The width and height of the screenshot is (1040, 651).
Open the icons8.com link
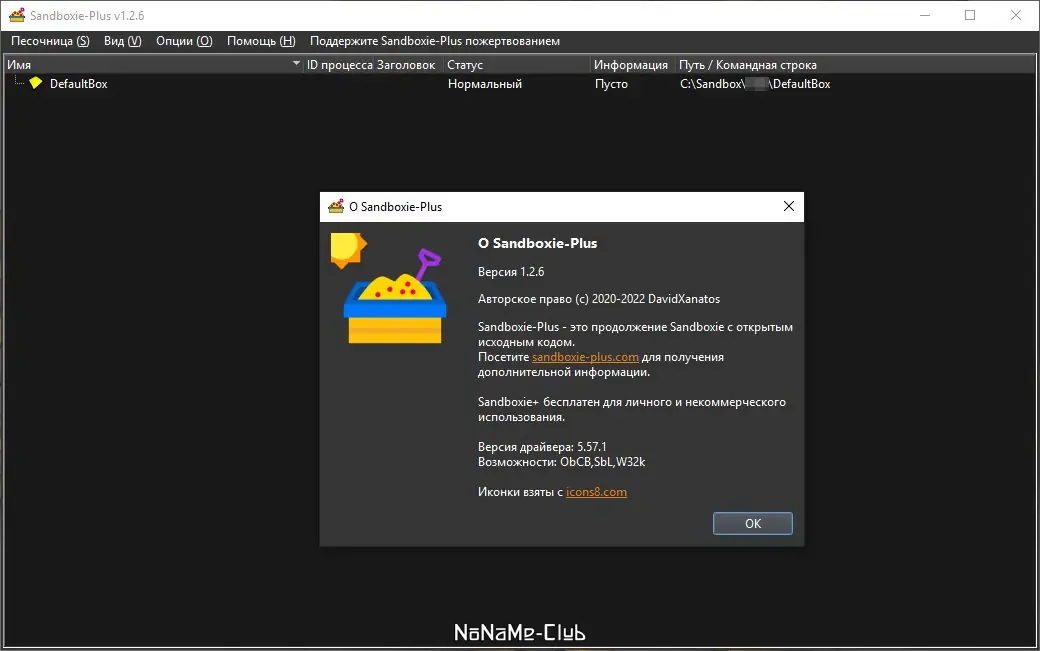coord(596,492)
